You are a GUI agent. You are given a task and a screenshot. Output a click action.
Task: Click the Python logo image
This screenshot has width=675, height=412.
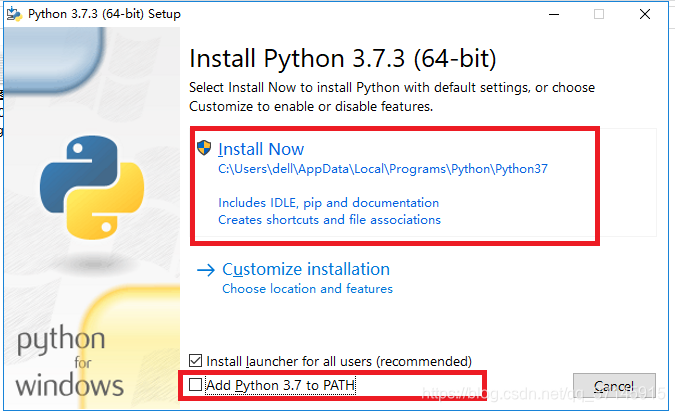(x=92, y=187)
